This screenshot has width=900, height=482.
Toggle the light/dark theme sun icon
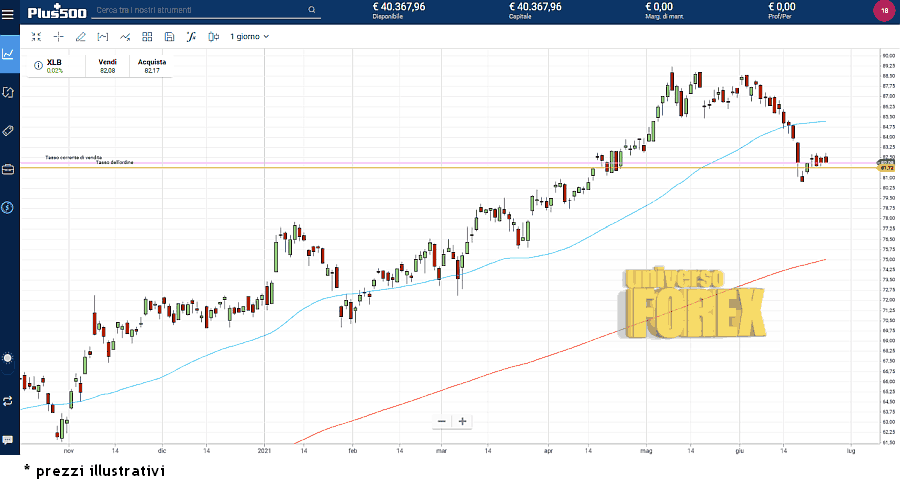[x=9, y=358]
